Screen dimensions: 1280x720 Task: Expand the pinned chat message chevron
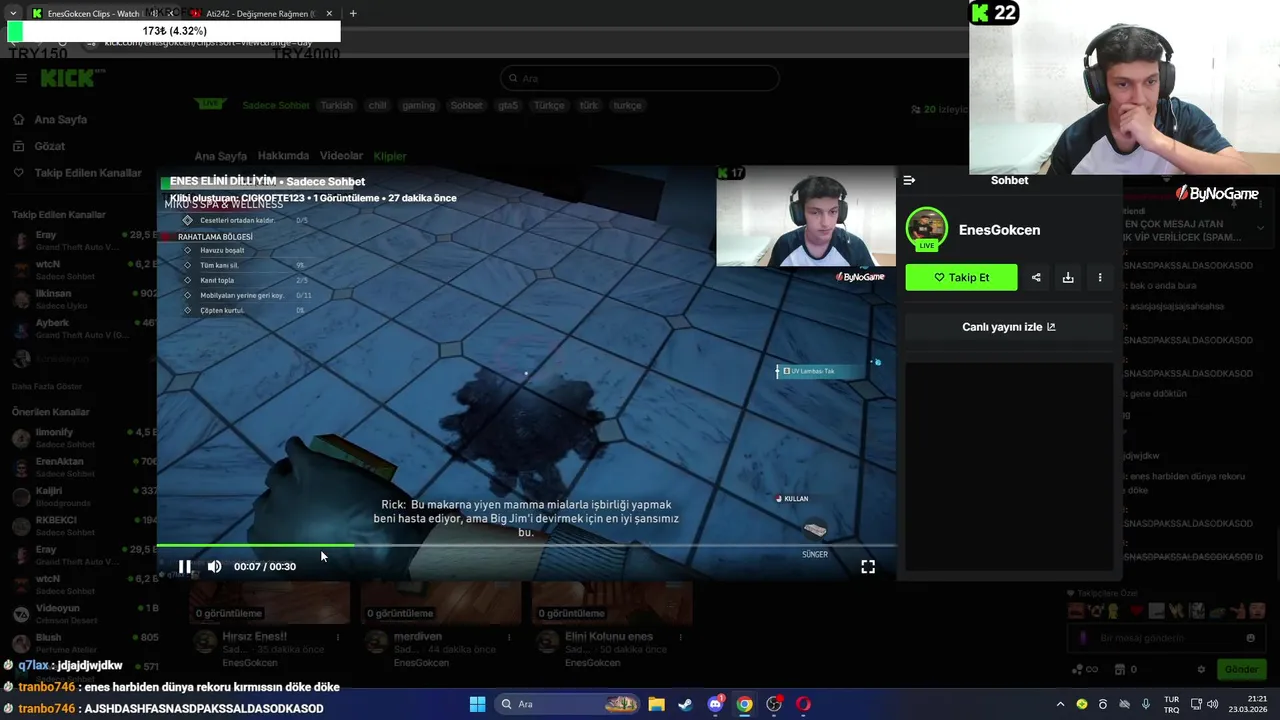[1260, 228]
